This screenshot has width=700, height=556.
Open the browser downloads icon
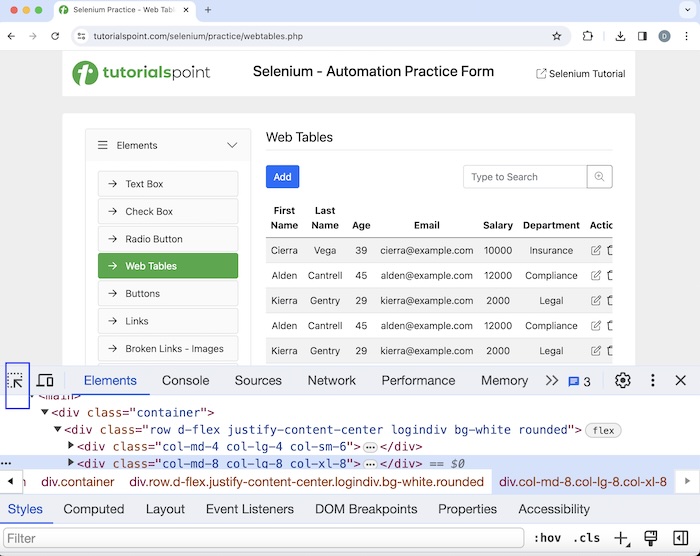click(x=620, y=36)
